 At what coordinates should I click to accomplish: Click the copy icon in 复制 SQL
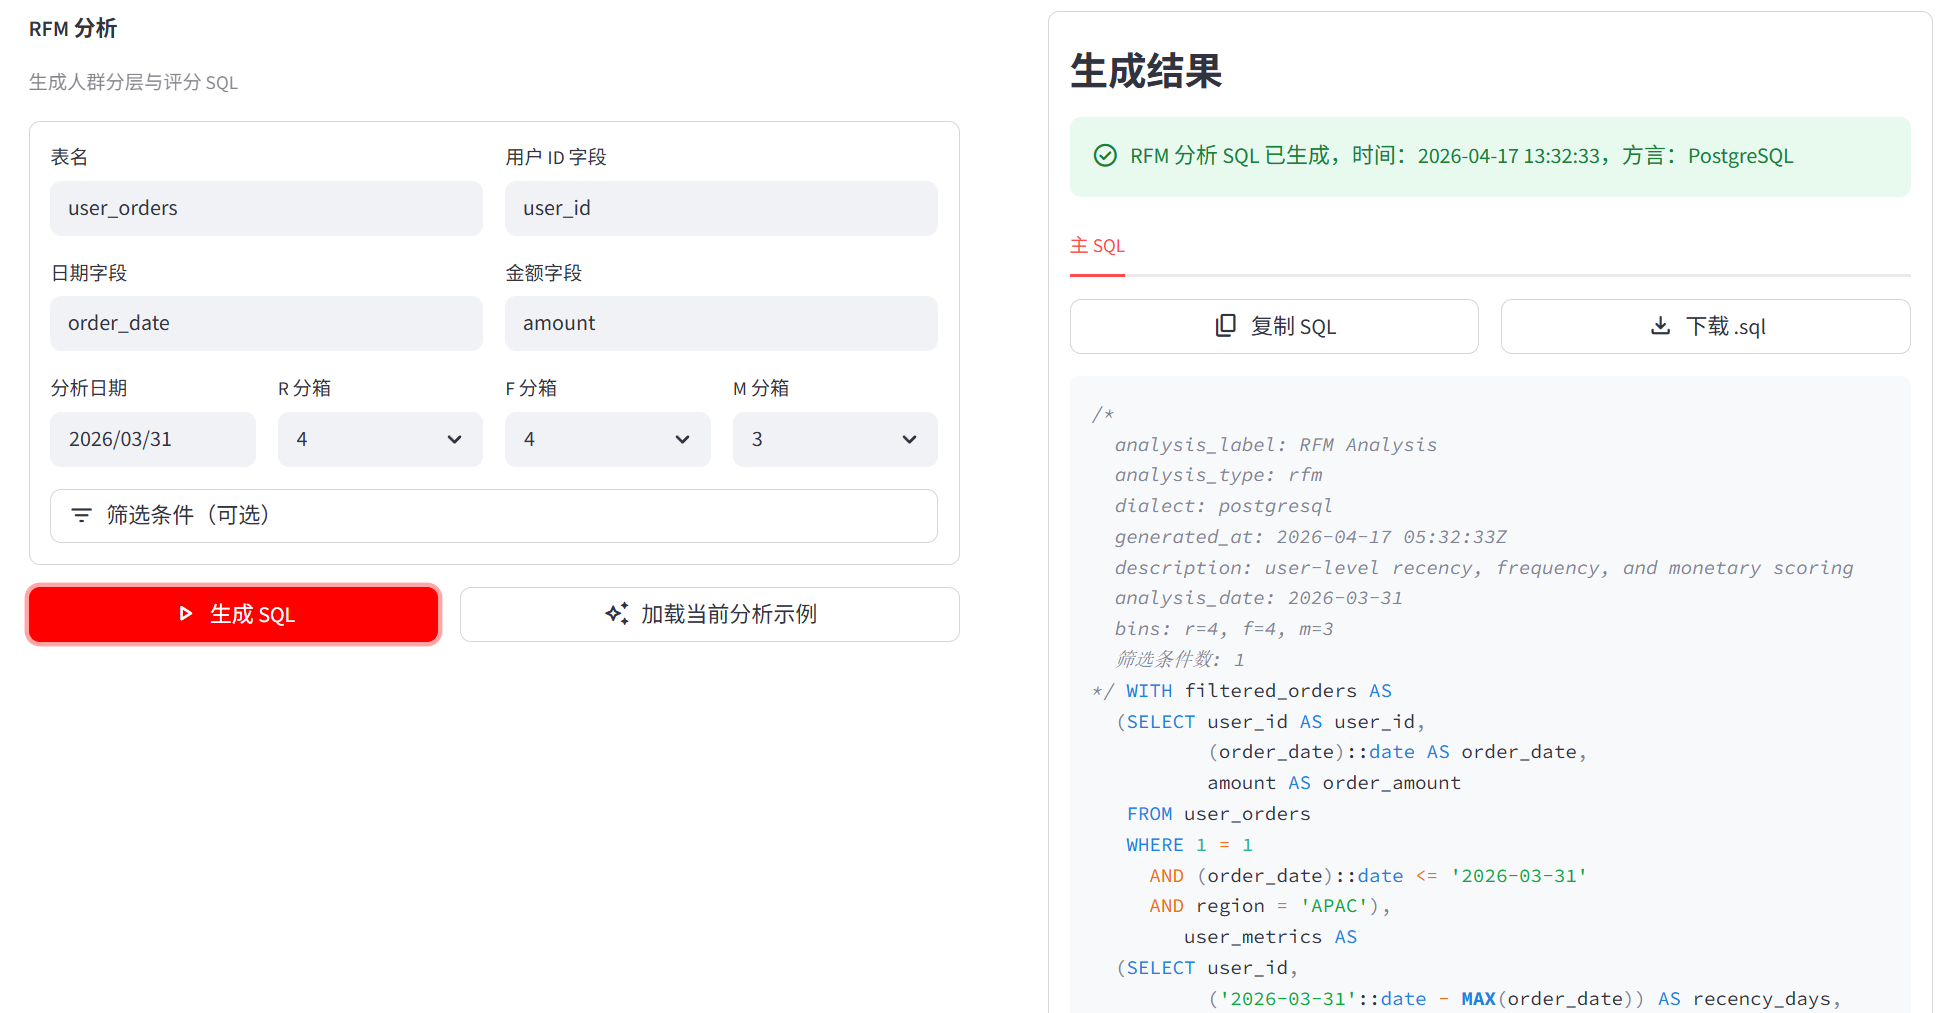(x=1225, y=326)
